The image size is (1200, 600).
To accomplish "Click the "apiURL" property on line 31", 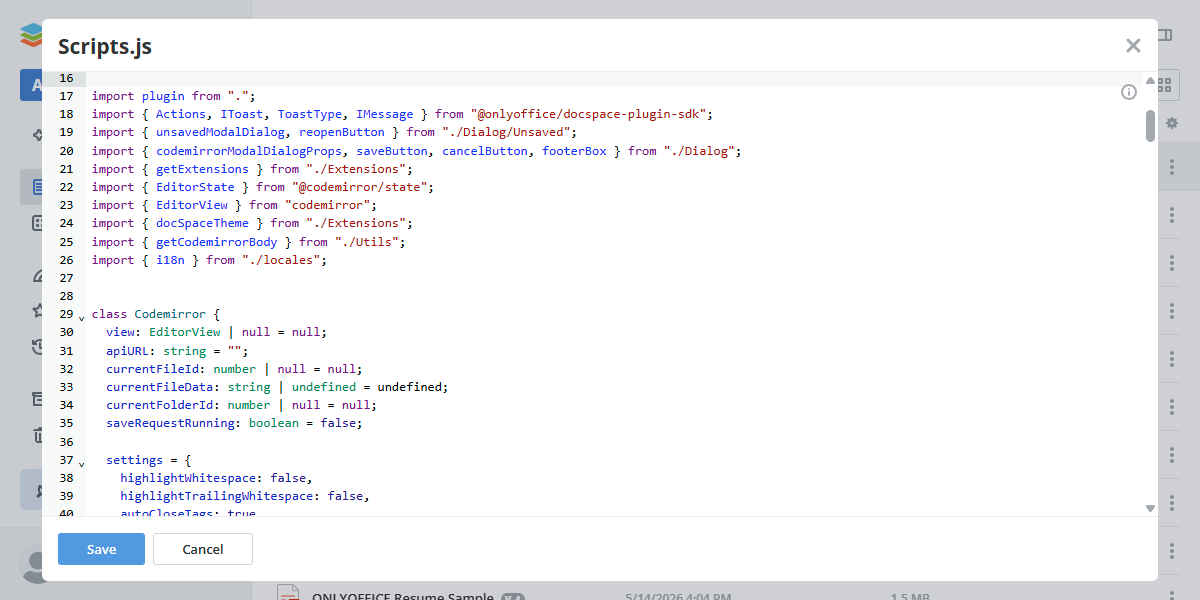I will coord(128,351).
